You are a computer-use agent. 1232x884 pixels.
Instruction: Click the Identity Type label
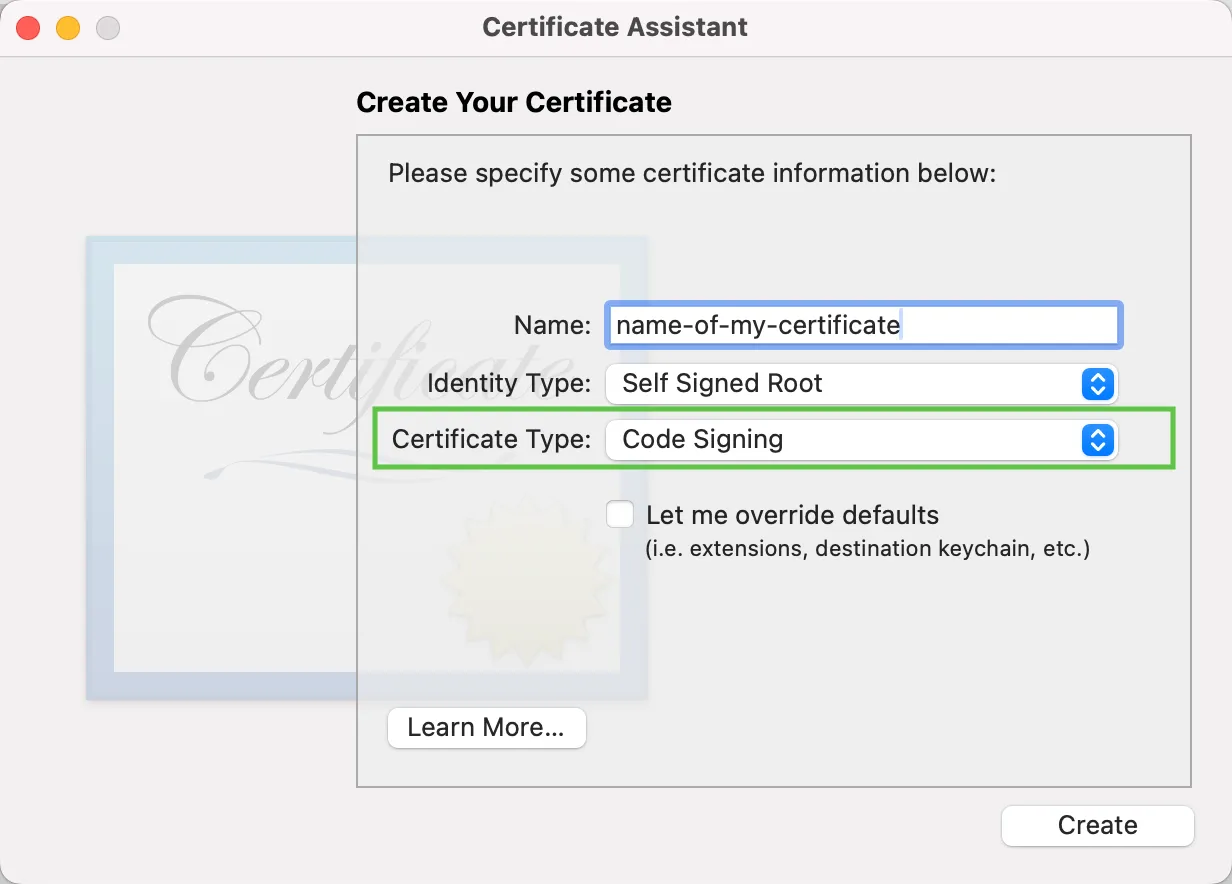510,384
